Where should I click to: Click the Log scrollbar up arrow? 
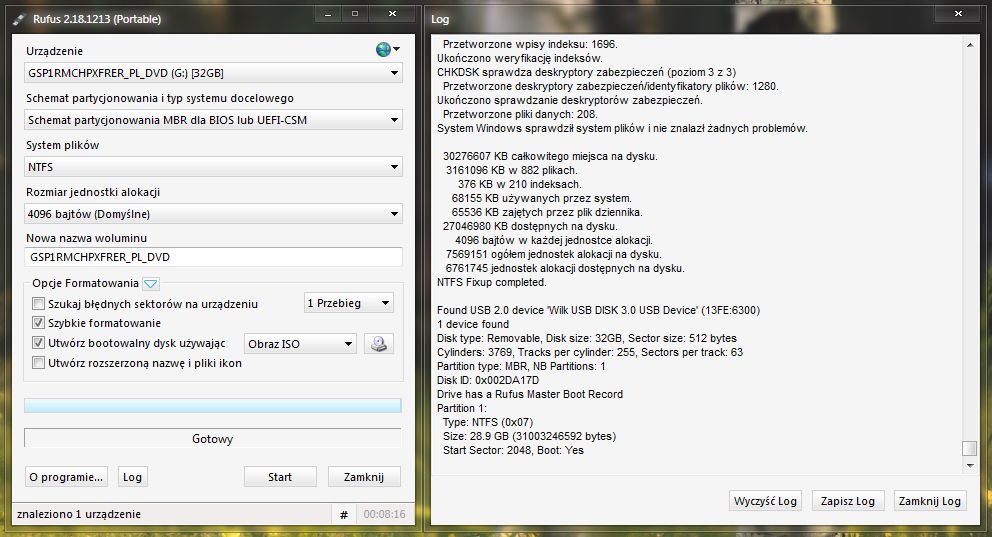(x=970, y=45)
